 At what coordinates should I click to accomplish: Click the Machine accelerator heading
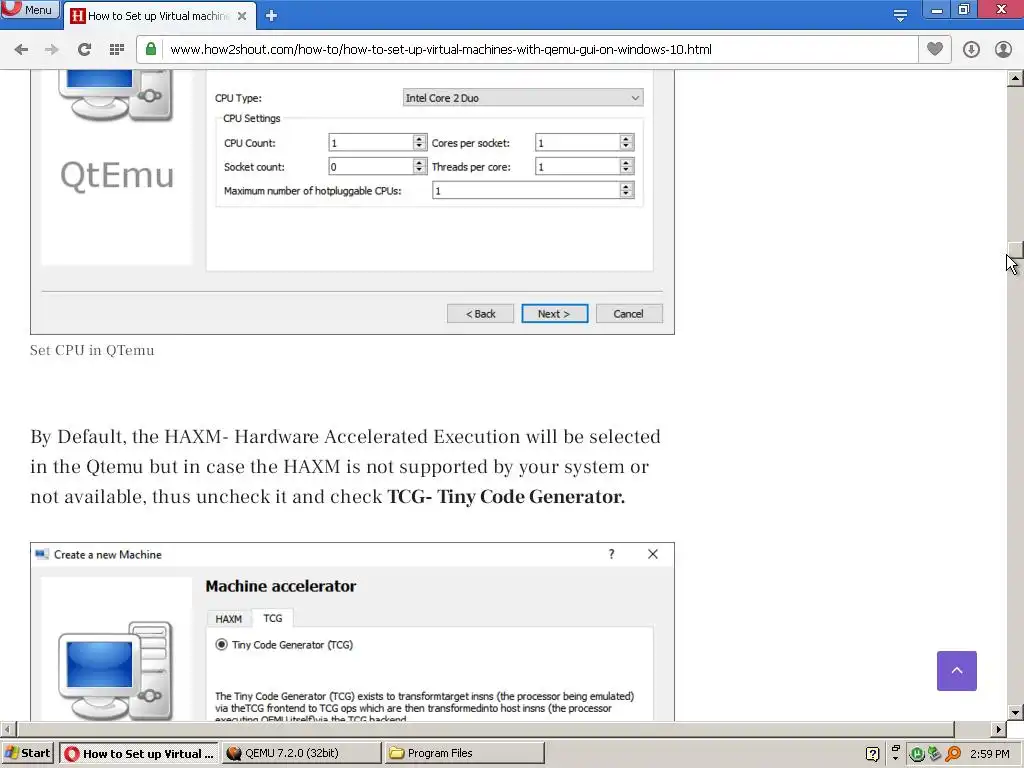pyautogui.click(x=281, y=586)
